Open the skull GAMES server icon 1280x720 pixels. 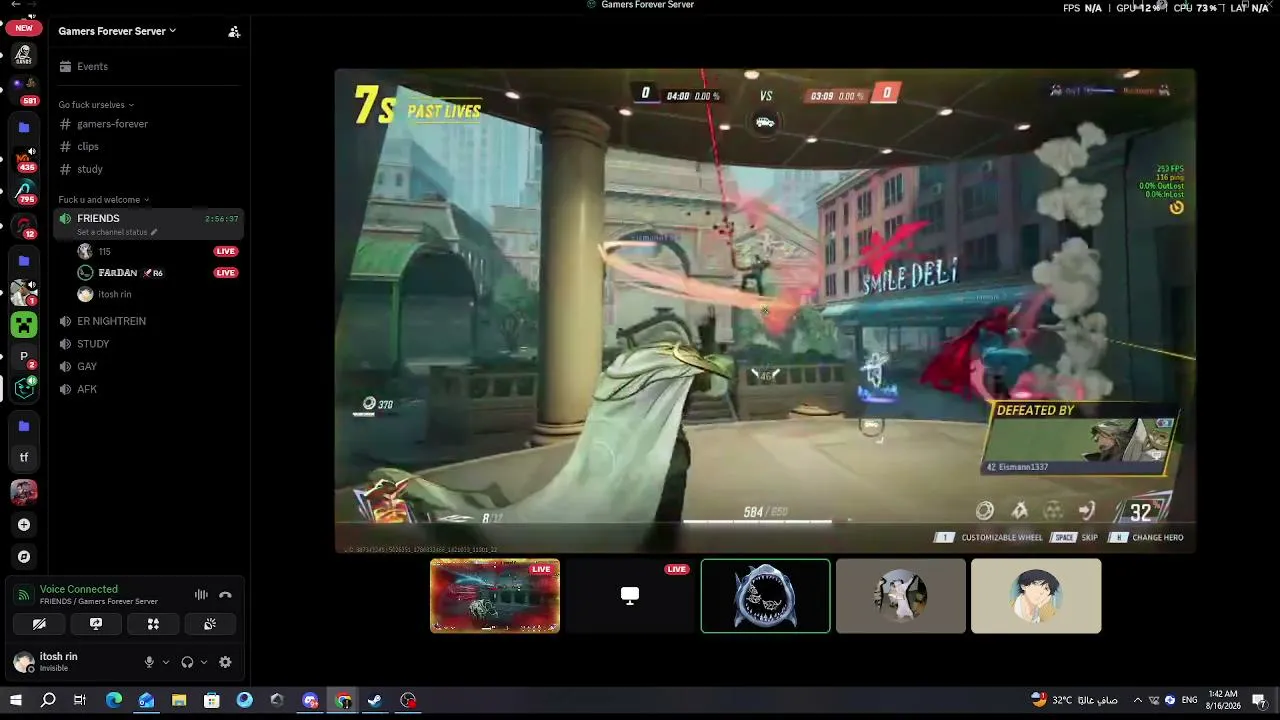coord(24,55)
